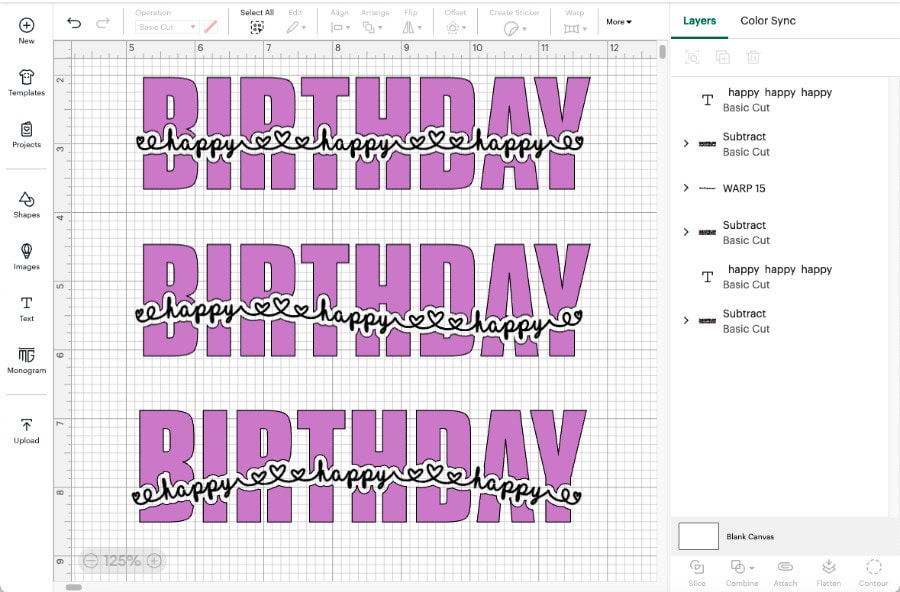Viewport: 900px width, 592px height.
Task: Click the Undo arrow
Action: [74, 23]
